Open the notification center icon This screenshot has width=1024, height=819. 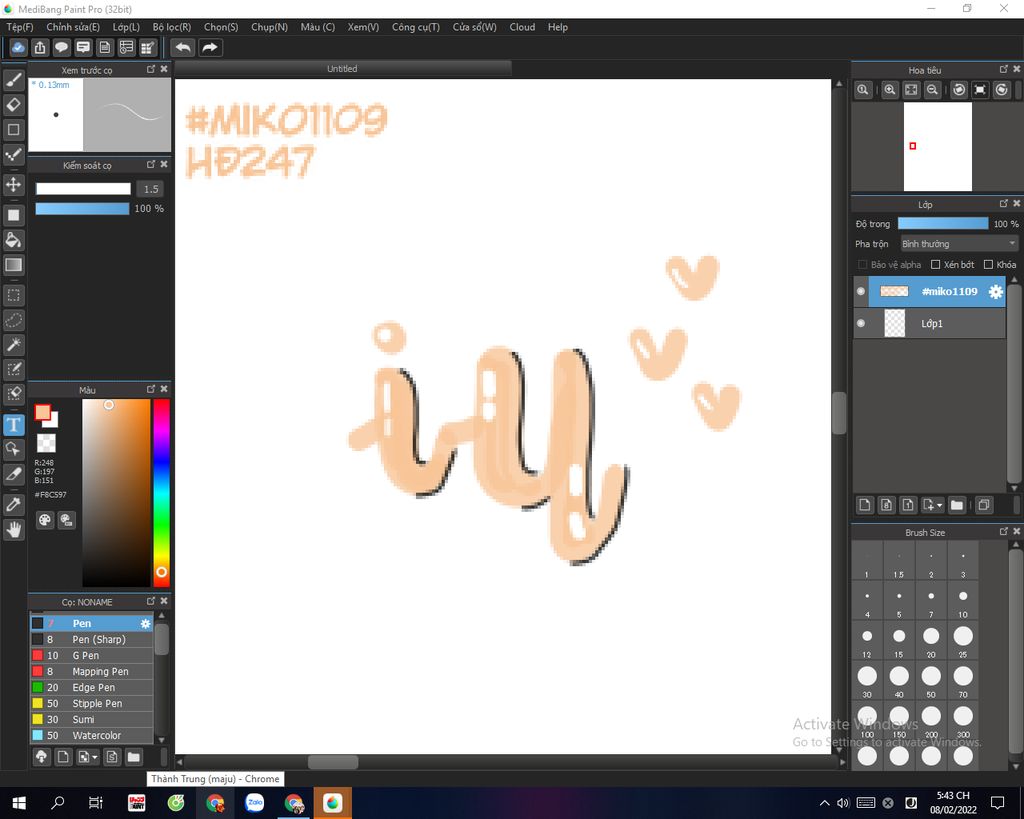(x=997, y=803)
